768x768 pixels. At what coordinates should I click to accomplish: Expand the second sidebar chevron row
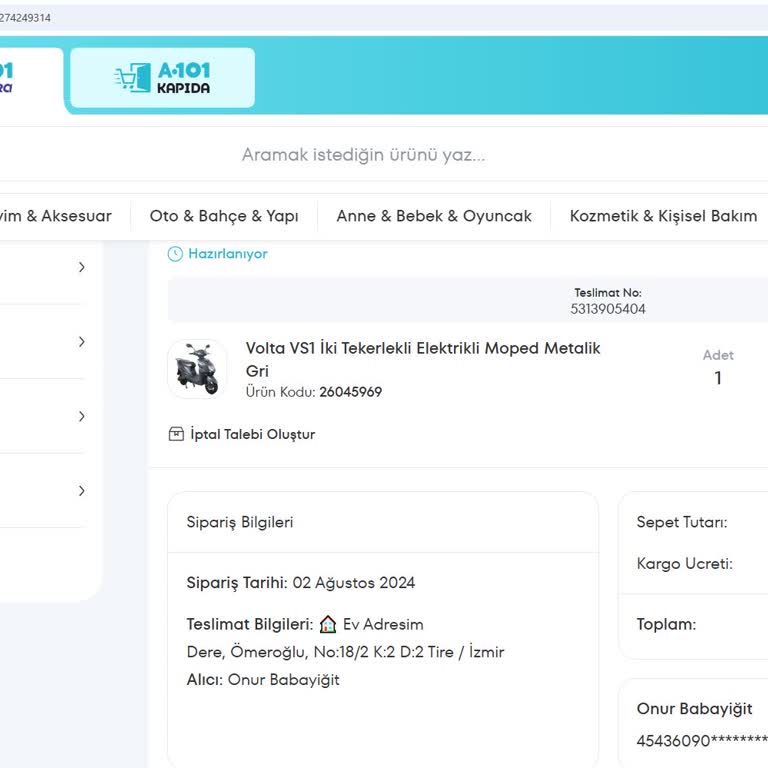tap(81, 342)
